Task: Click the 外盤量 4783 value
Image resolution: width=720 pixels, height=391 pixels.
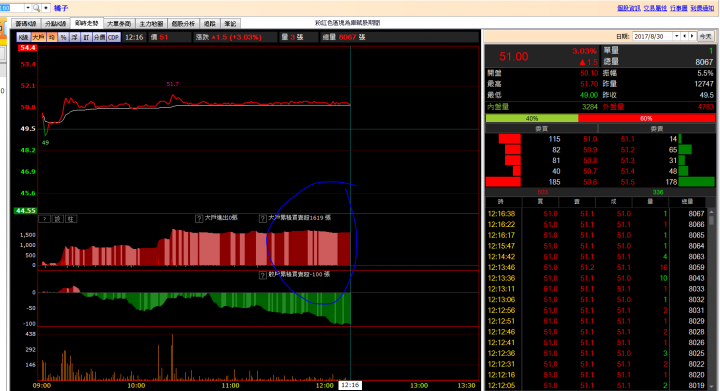Action: (x=706, y=107)
